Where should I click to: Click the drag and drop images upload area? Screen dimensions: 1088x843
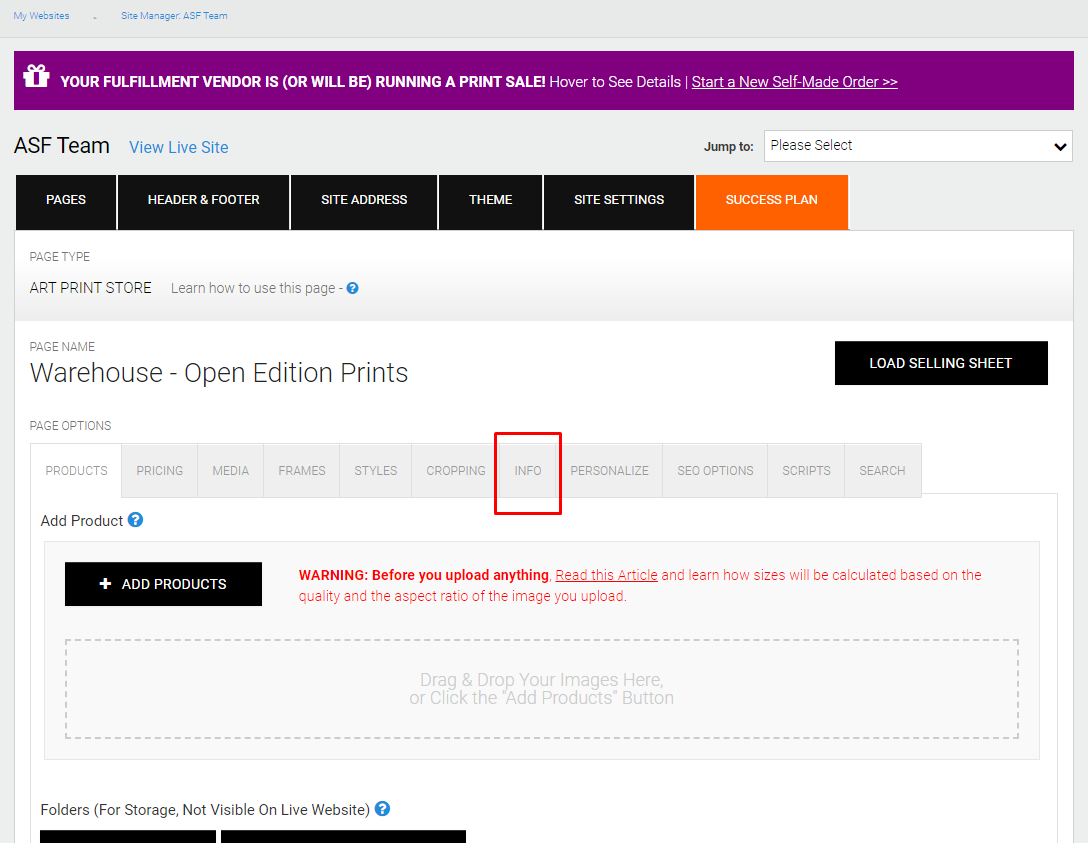[542, 689]
